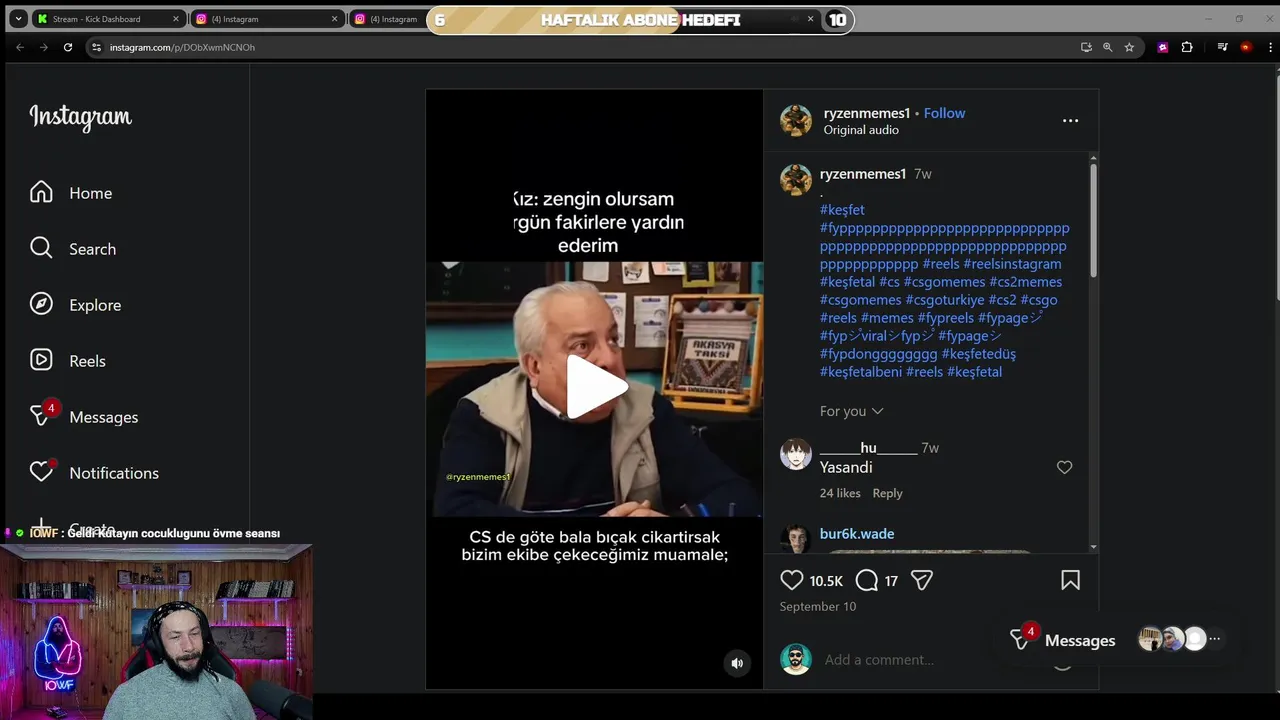Open the media controls toolbar icon

click(x=1222, y=47)
